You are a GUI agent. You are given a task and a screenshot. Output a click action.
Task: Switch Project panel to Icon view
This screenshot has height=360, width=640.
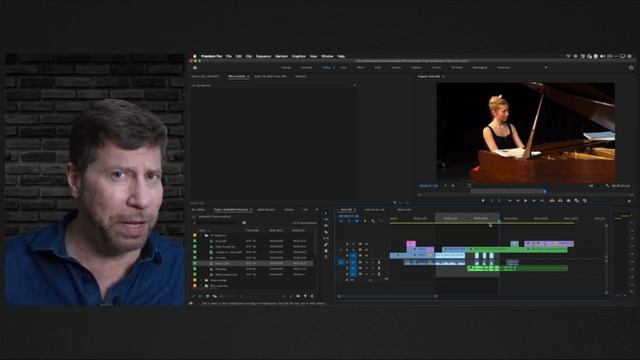click(x=208, y=296)
